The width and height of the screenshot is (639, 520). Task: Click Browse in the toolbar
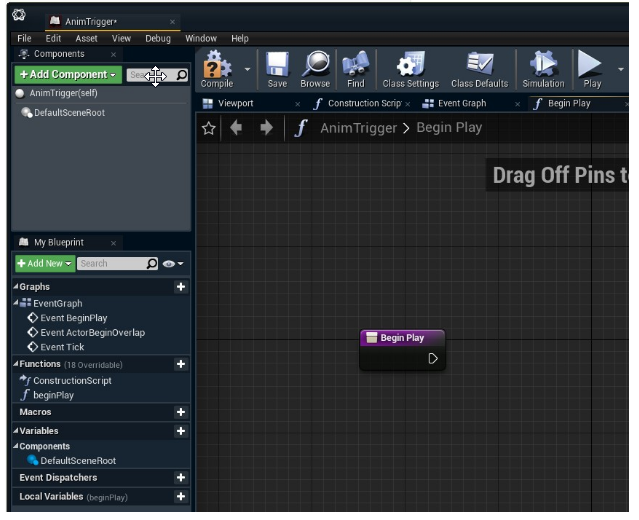coord(315,69)
